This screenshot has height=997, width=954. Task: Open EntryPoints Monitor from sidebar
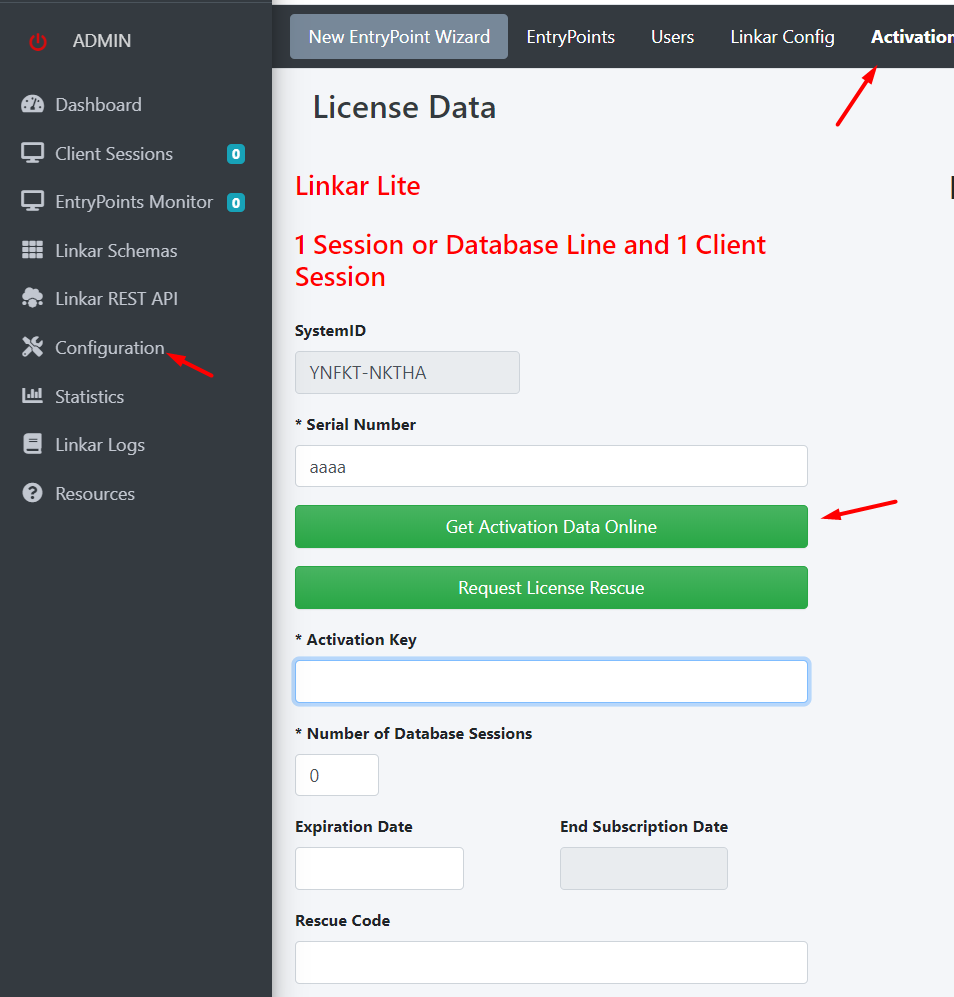tap(134, 202)
